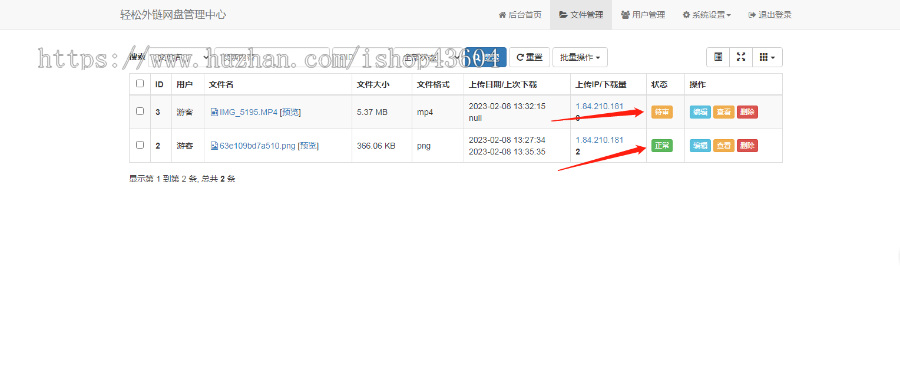
Task: Click the 文件大小 column header
Action: [x=382, y=84]
